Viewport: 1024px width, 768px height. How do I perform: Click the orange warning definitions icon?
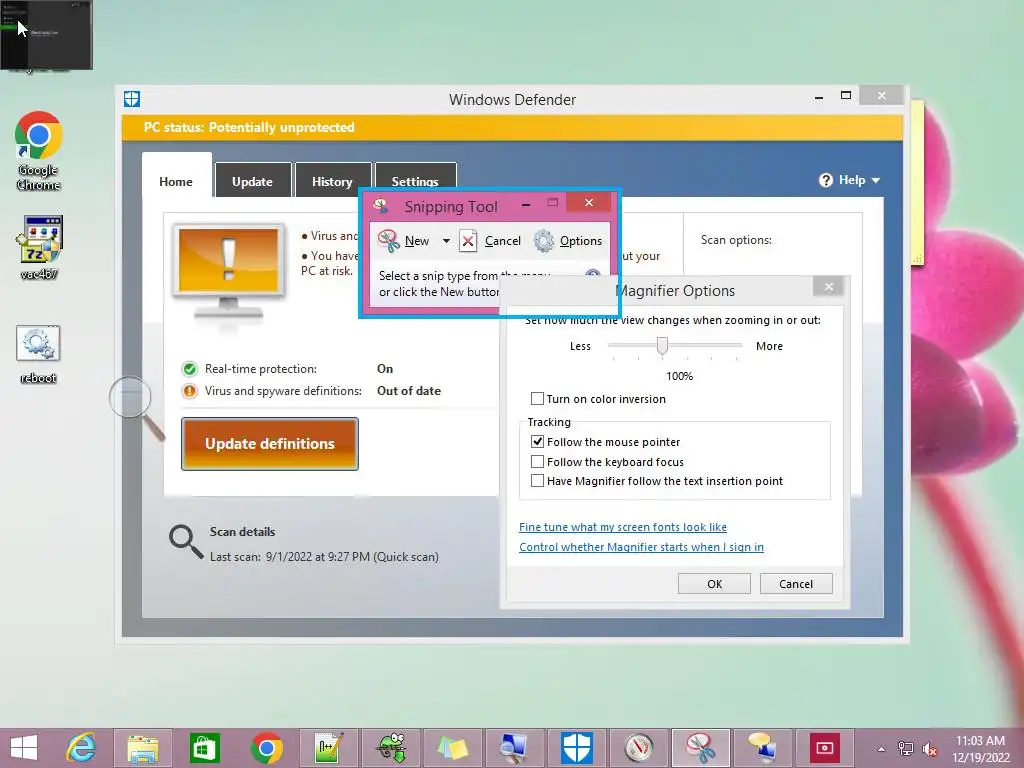pos(189,391)
